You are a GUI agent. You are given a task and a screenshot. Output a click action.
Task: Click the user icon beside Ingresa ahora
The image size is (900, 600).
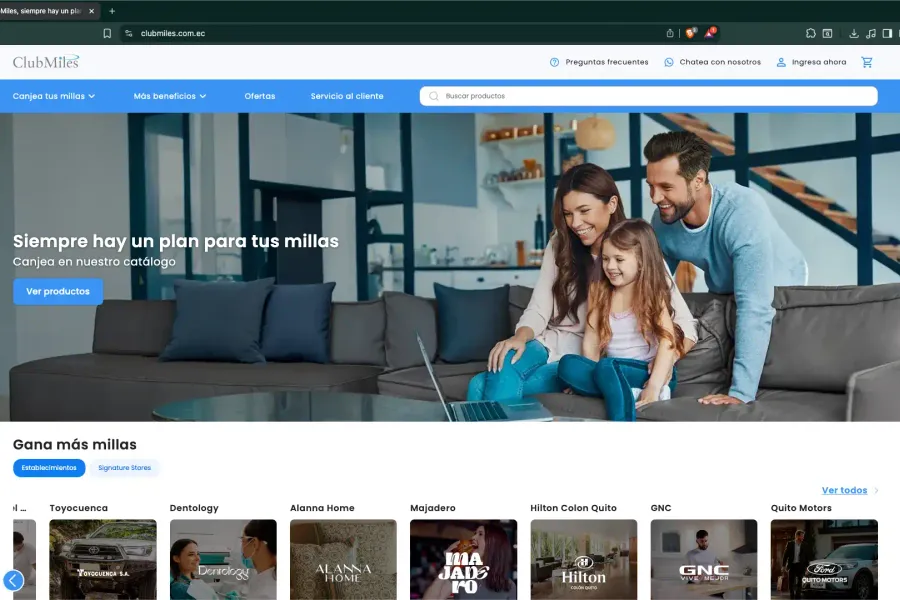(781, 62)
